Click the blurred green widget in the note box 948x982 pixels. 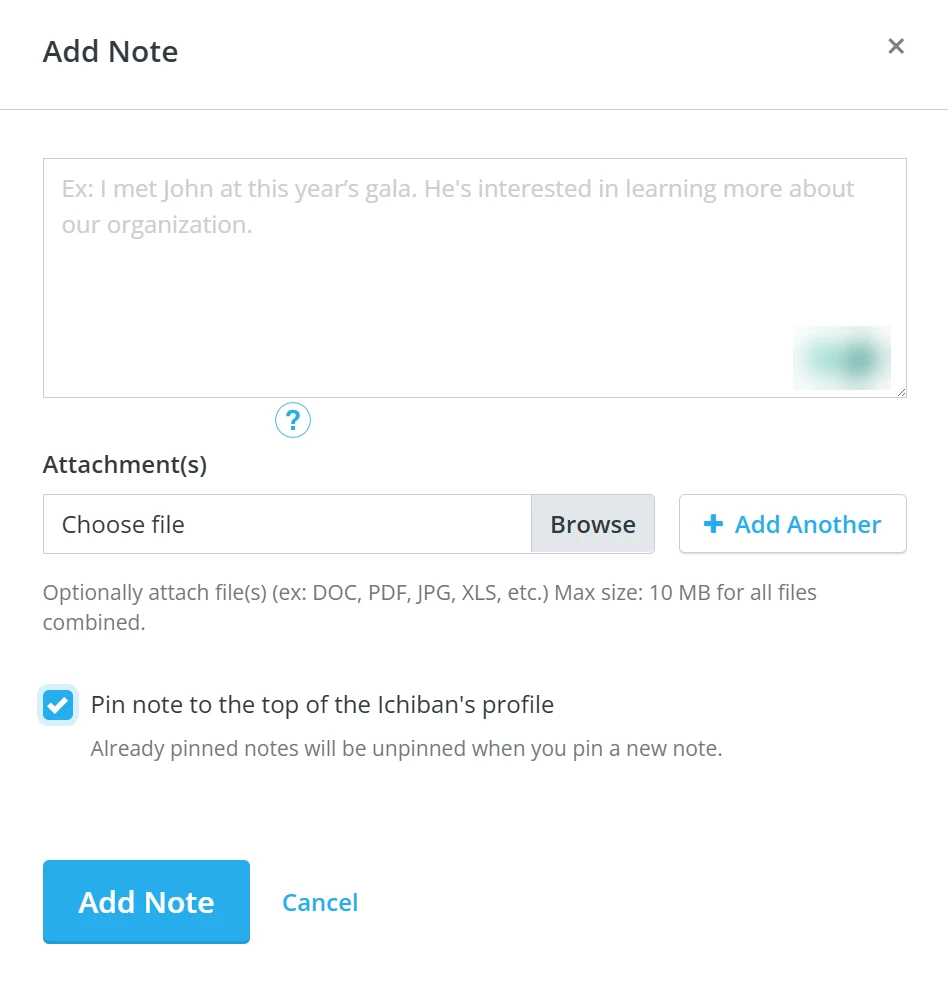click(x=842, y=358)
